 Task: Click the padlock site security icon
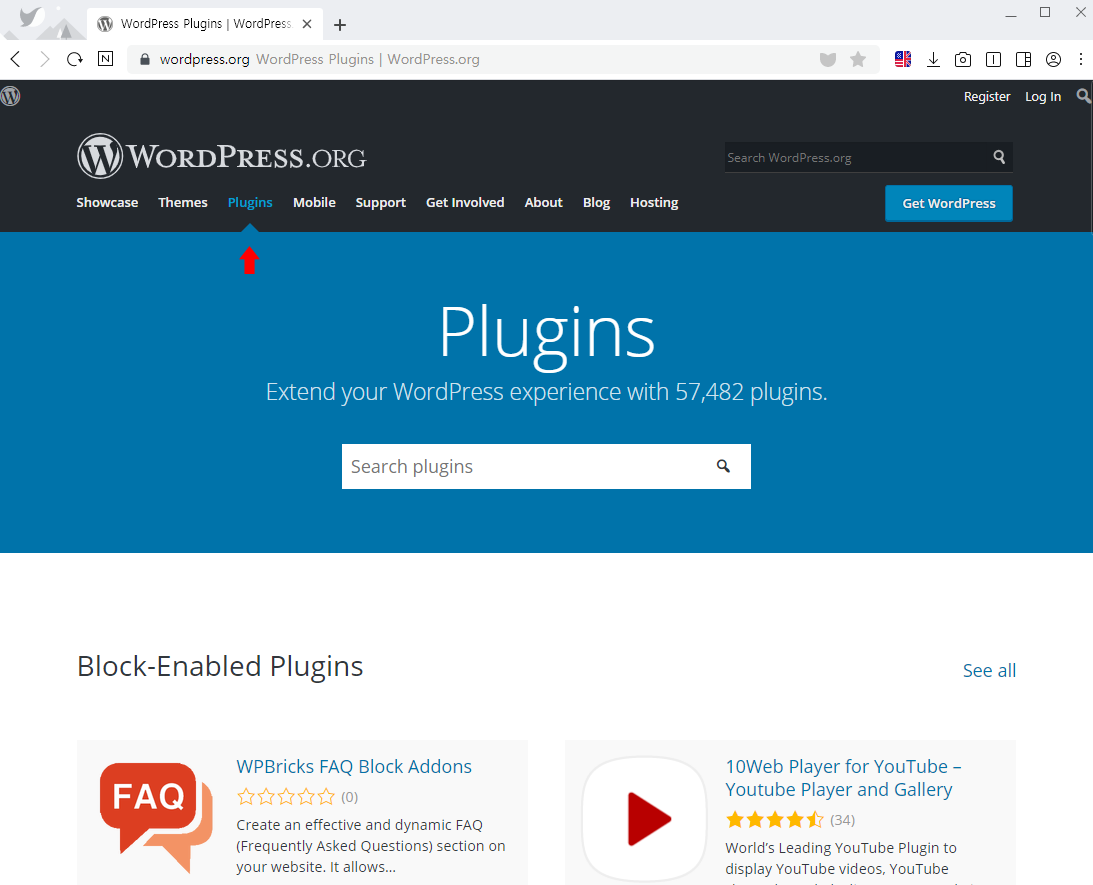click(x=145, y=59)
